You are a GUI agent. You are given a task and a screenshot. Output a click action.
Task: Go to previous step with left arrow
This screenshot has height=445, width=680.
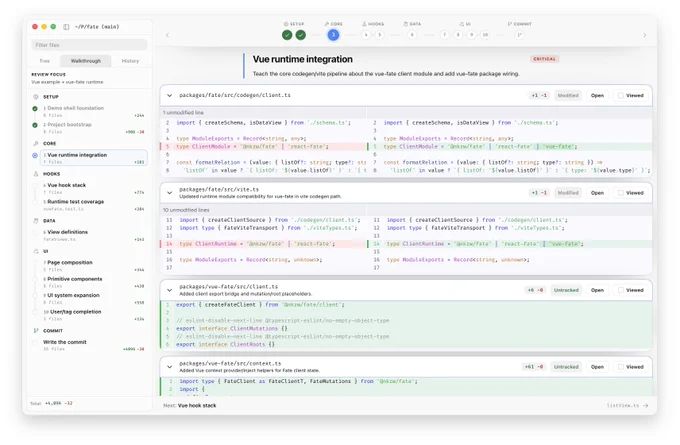pyautogui.click(x=167, y=35)
